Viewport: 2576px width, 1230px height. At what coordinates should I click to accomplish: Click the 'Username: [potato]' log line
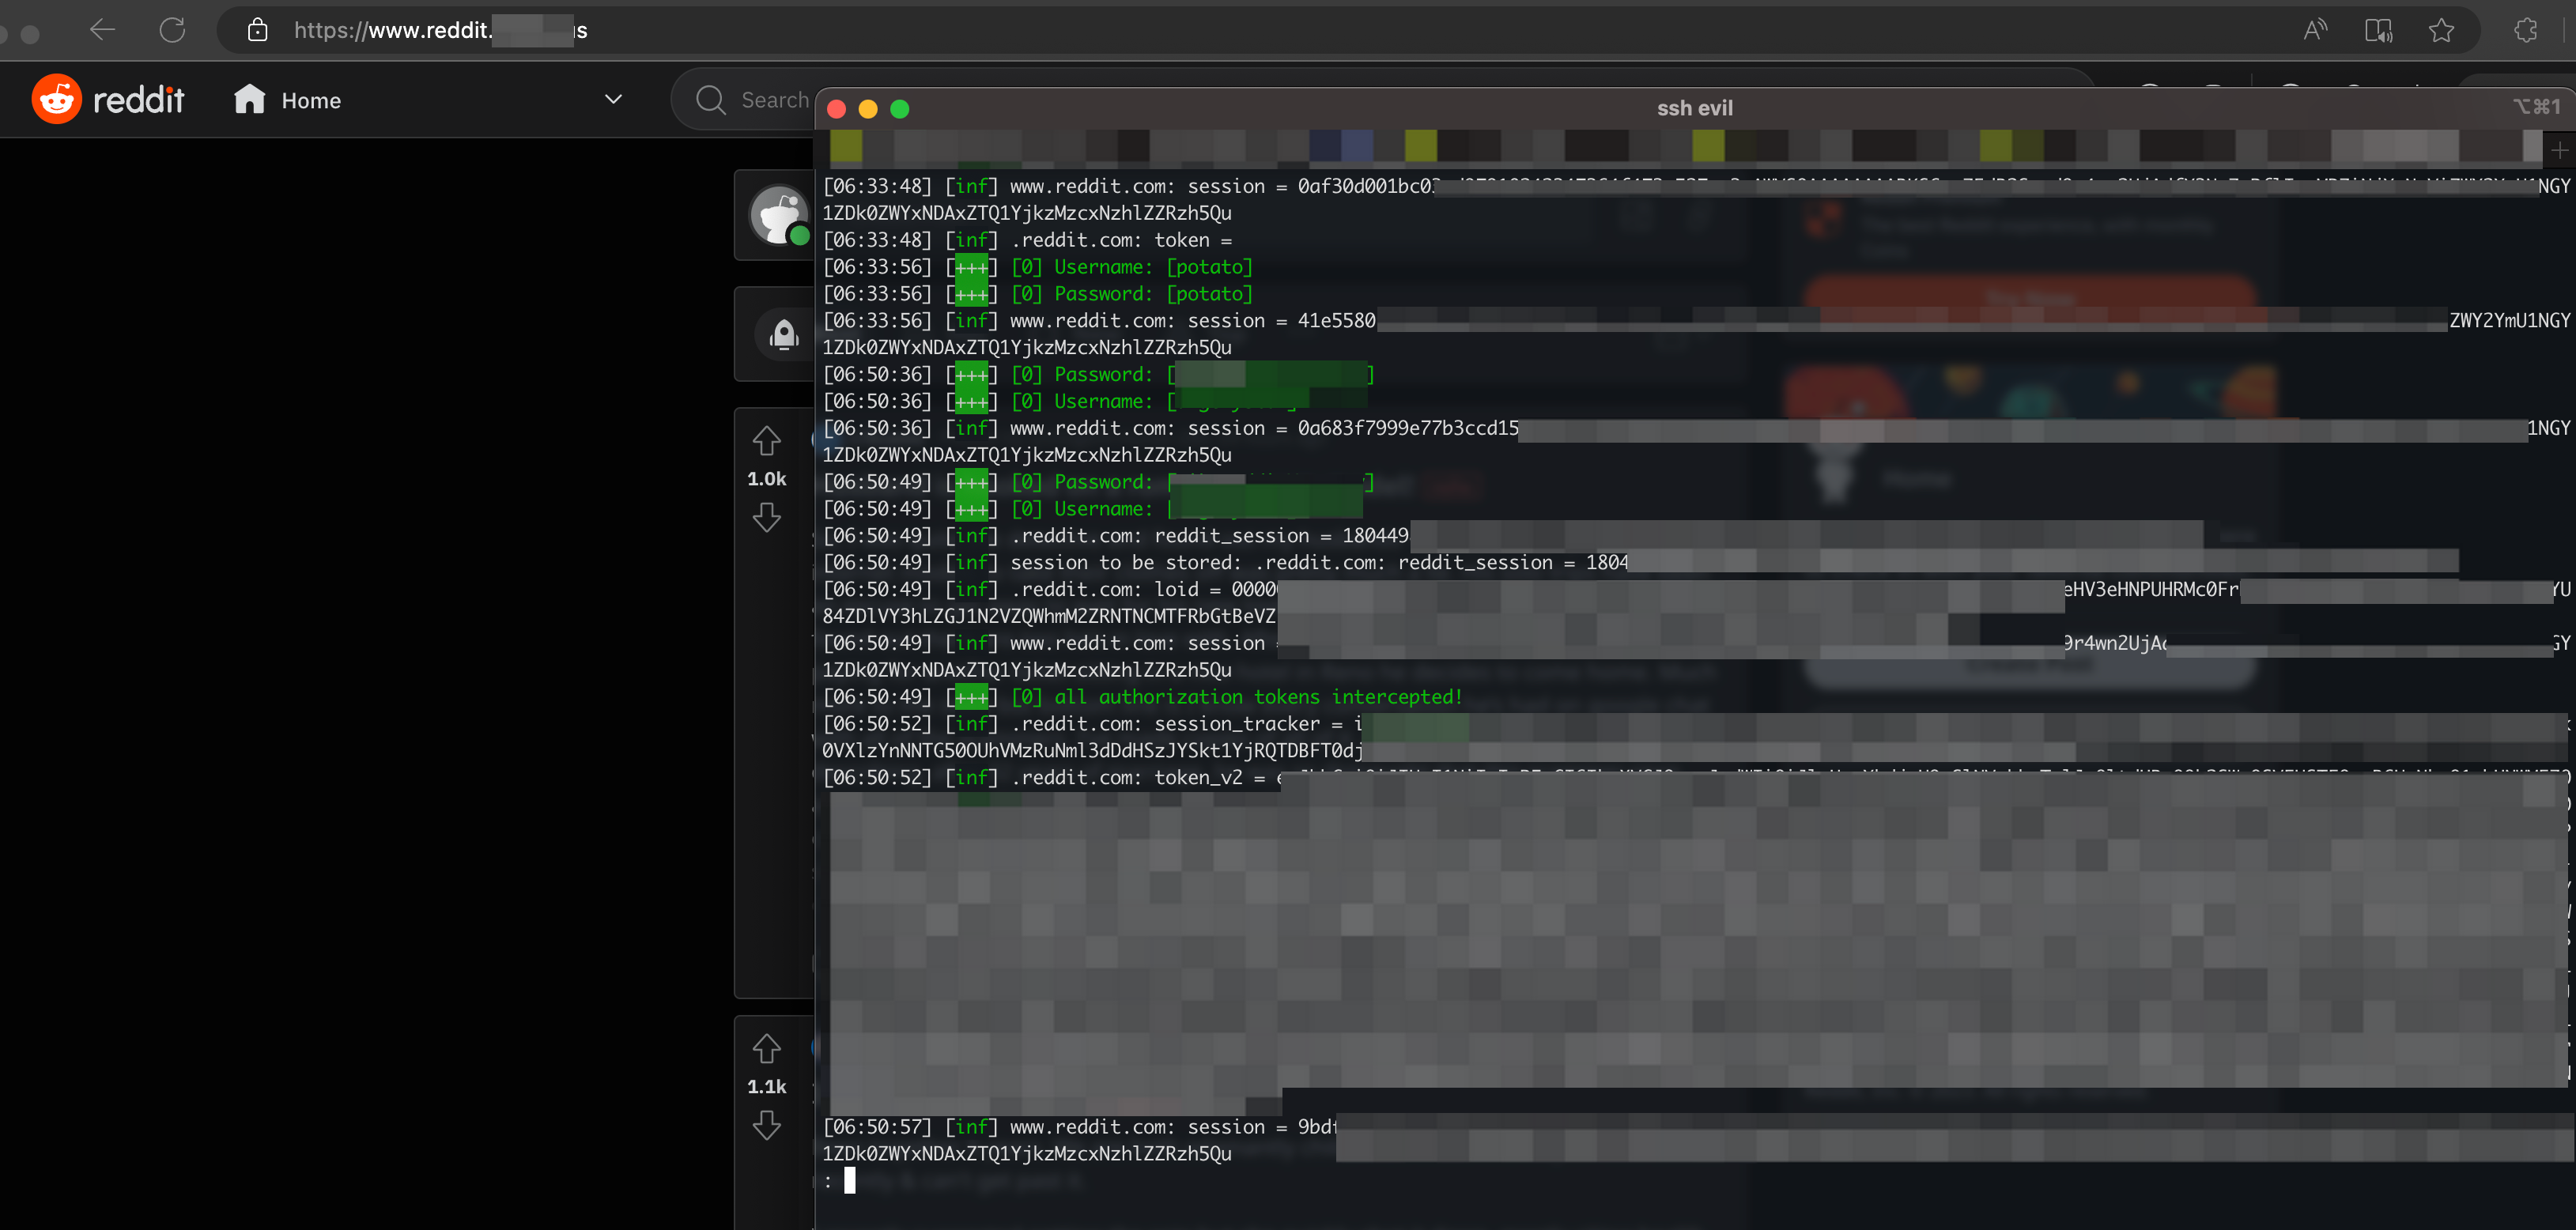tap(1038, 267)
